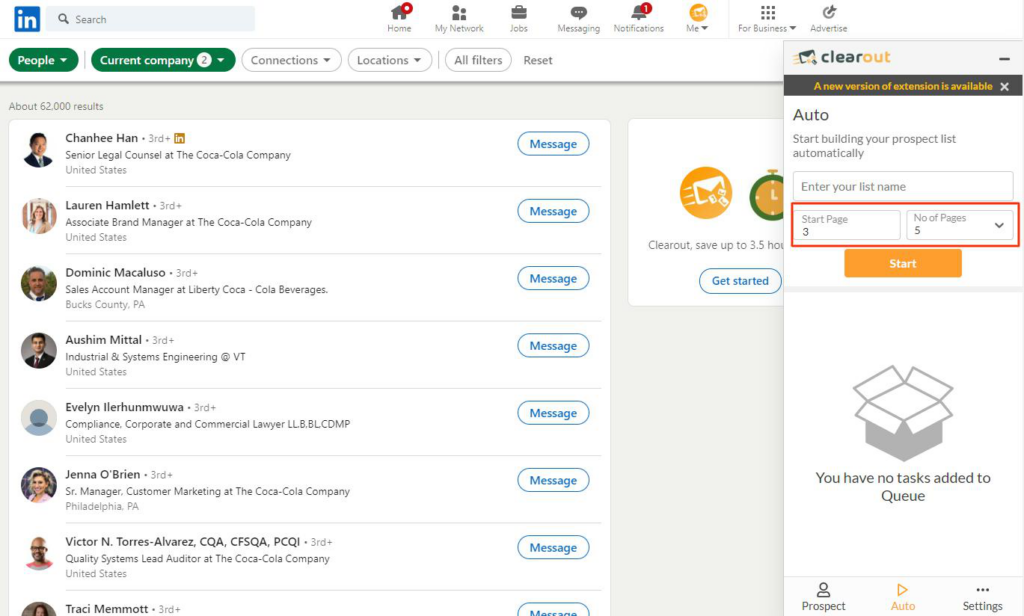1024x616 pixels.
Task: Click the LinkedIn logo icon
Action: point(27,19)
